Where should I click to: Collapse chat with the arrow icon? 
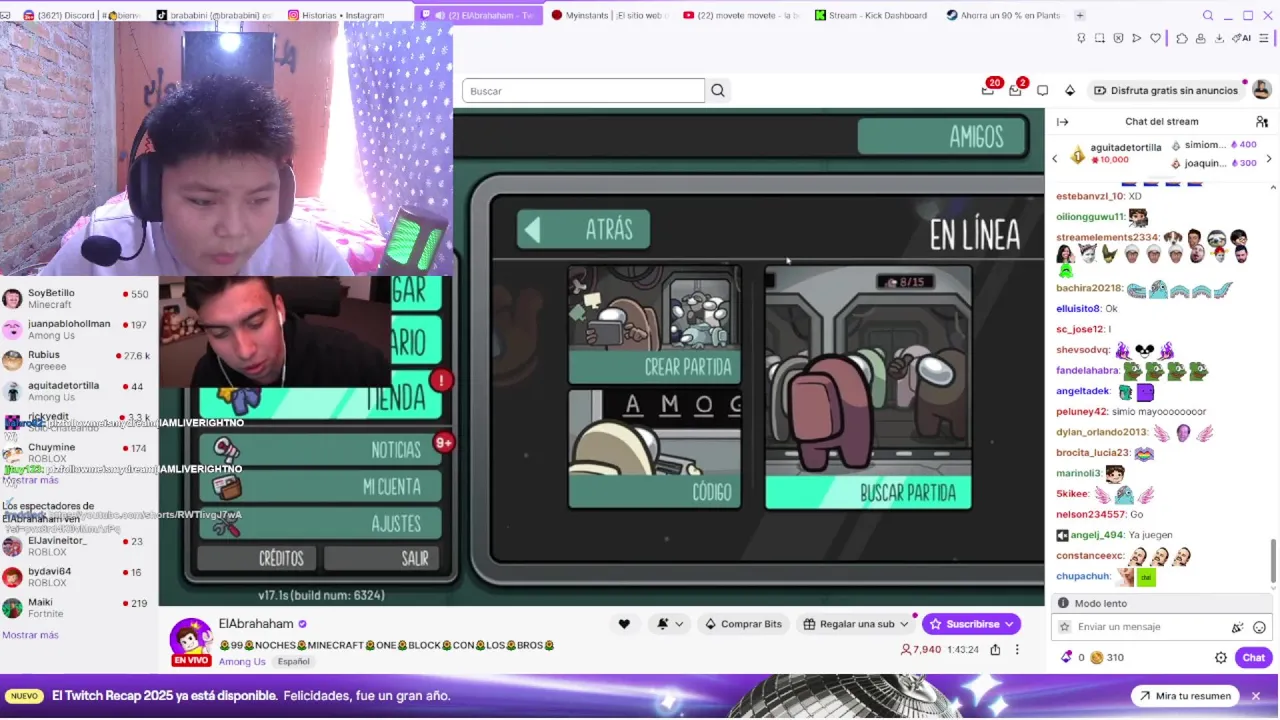[1062, 122]
